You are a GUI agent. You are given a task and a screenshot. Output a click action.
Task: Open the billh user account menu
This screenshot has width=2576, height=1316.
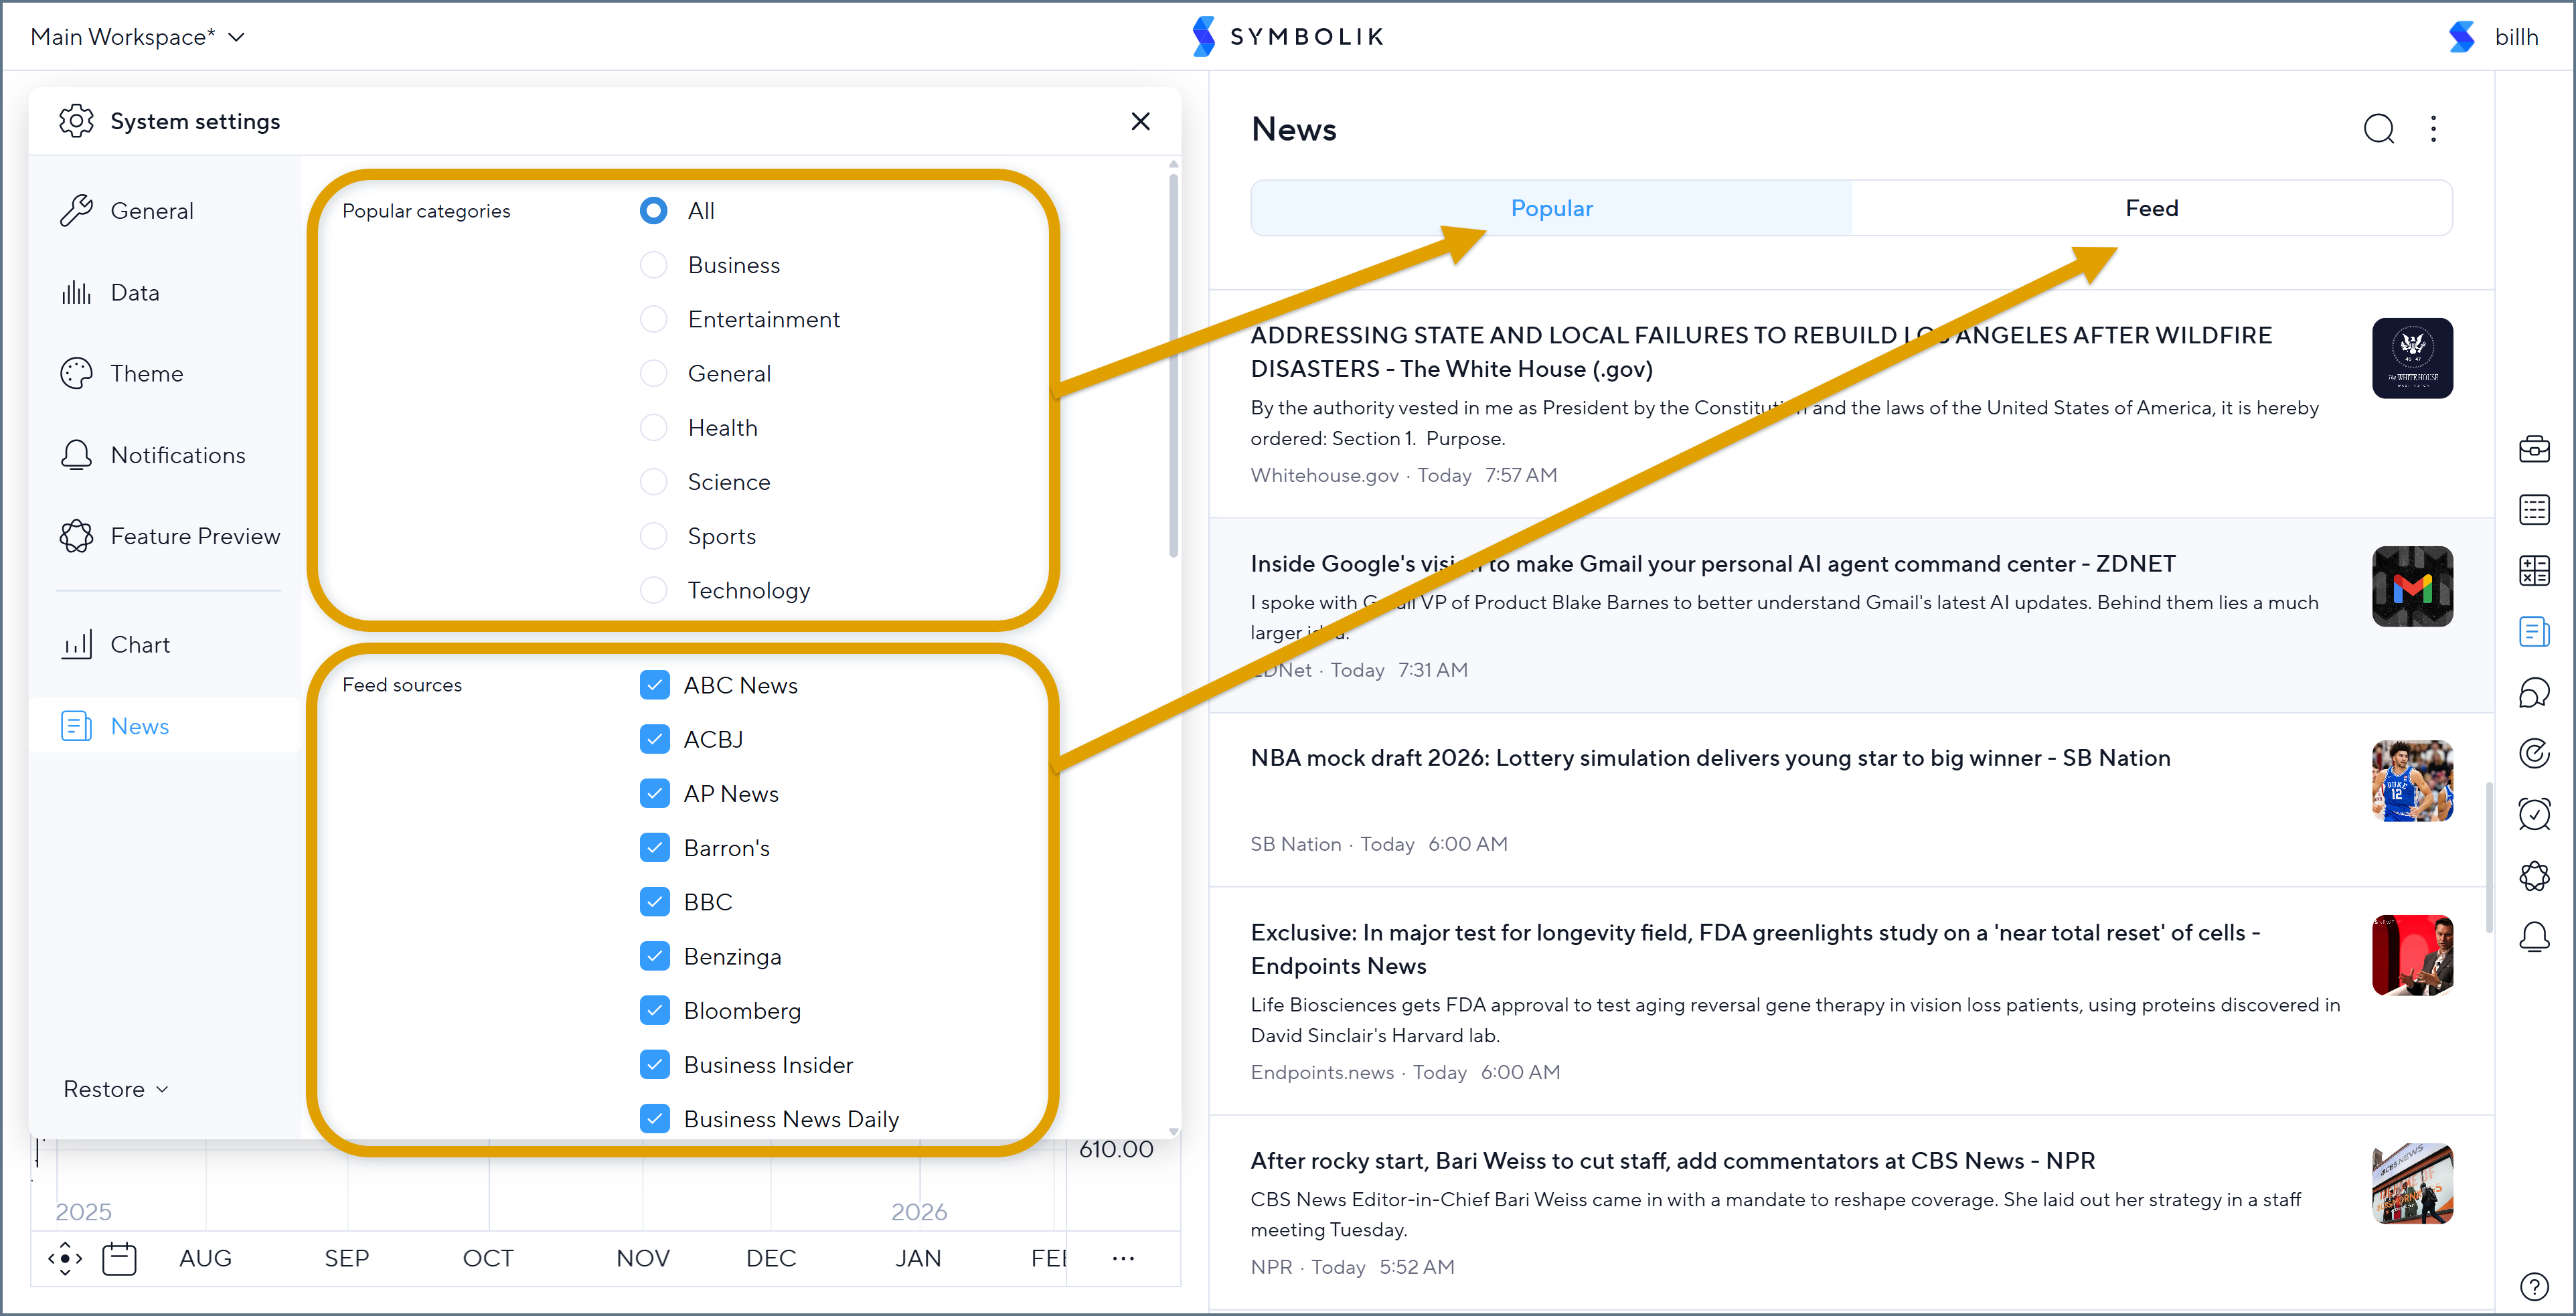(x=2515, y=37)
